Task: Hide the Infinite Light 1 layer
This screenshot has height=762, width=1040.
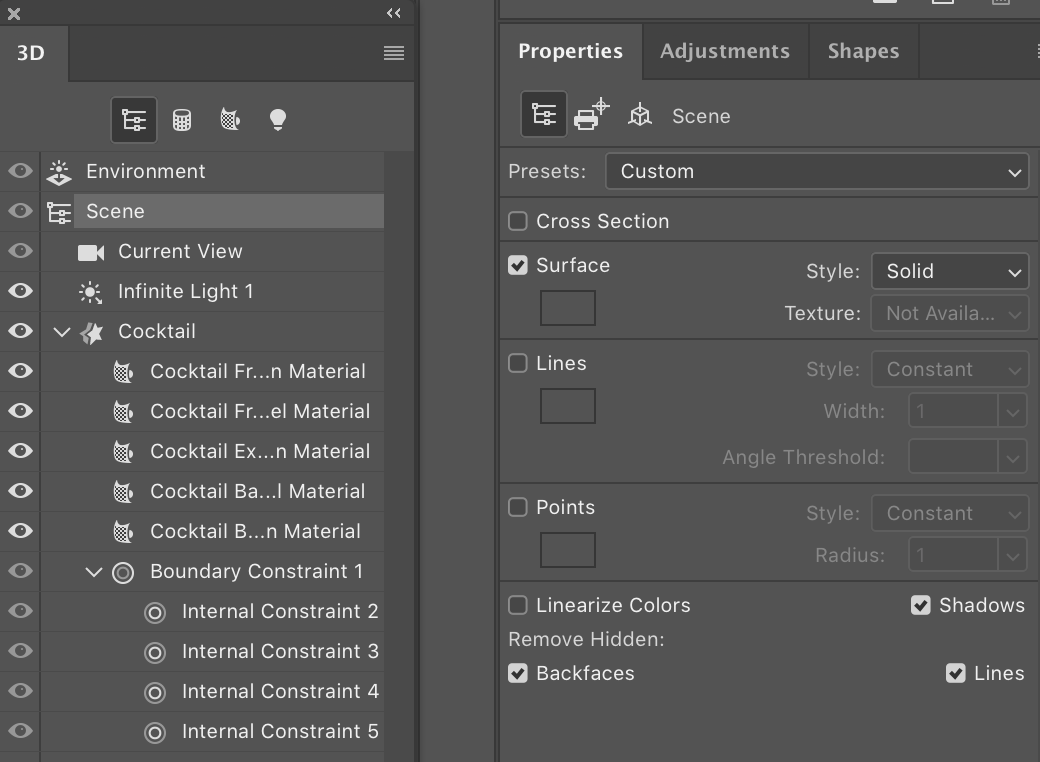Action: 20,291
